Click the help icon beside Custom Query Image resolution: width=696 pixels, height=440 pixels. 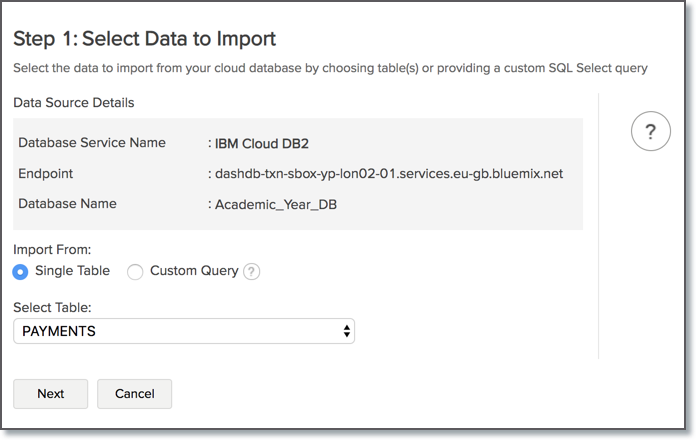(251, 271)
